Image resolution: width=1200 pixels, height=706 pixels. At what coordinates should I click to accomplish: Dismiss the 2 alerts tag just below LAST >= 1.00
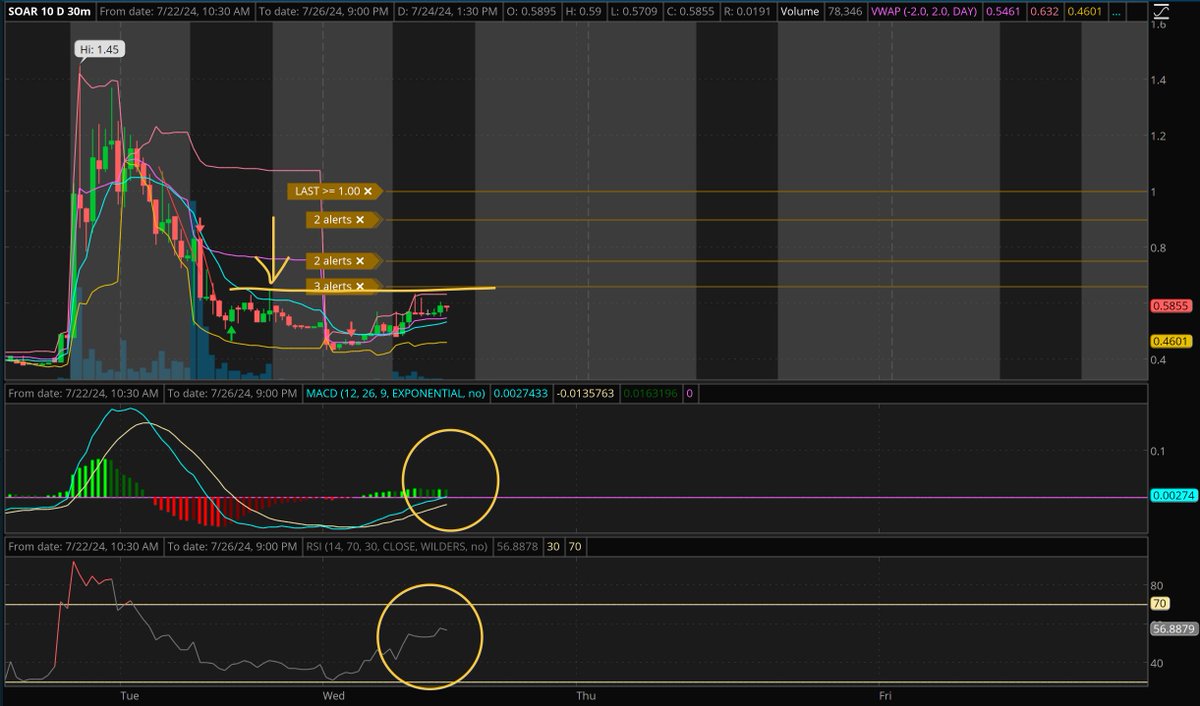click(360, 219)
